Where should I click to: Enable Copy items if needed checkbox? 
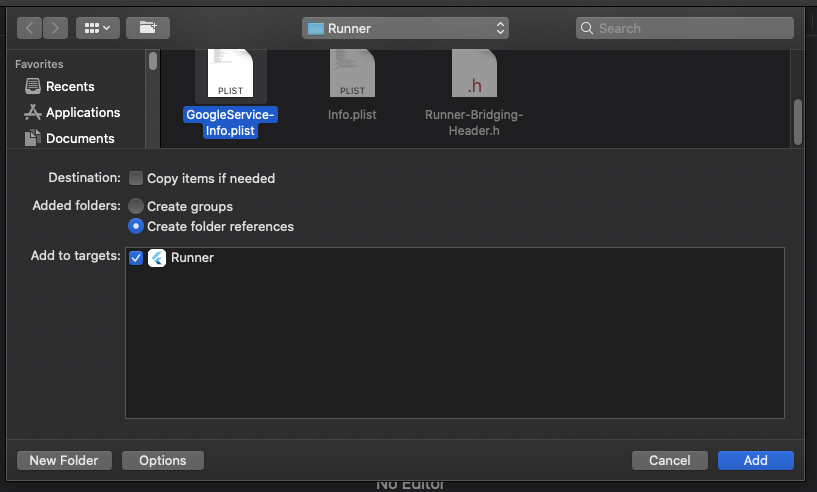136,178
